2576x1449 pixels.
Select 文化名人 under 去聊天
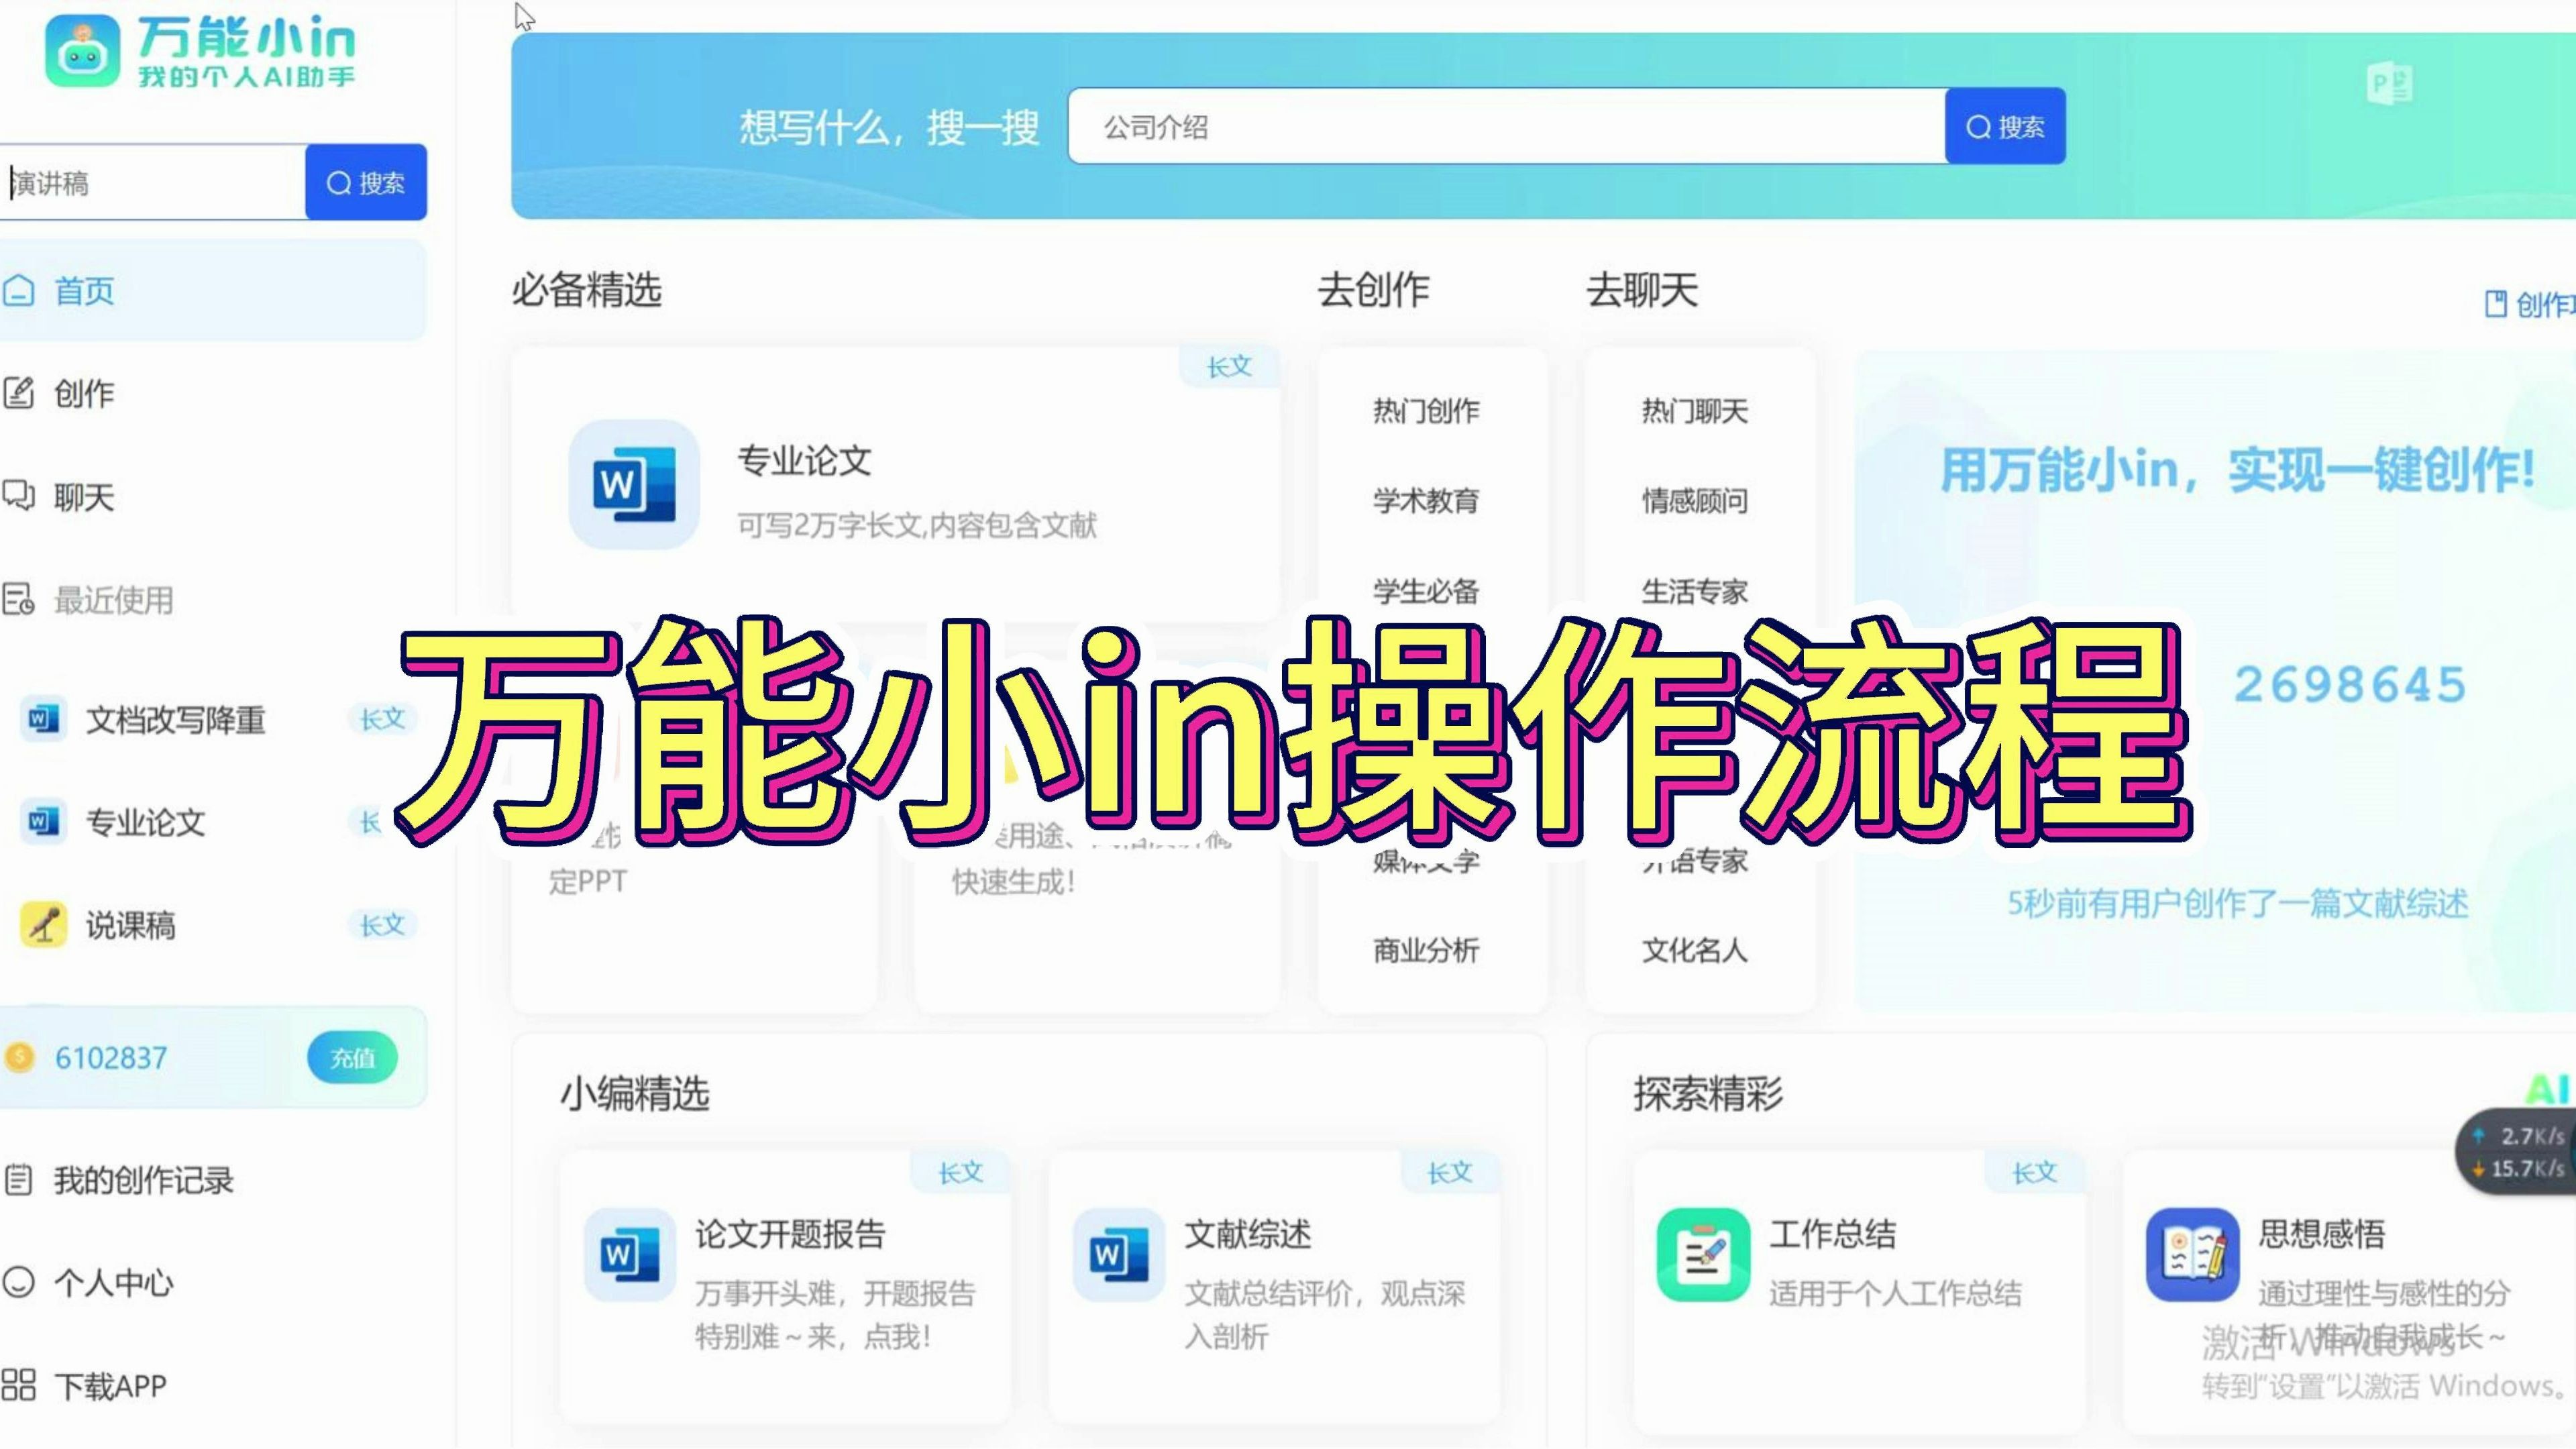click(1694, 950)
